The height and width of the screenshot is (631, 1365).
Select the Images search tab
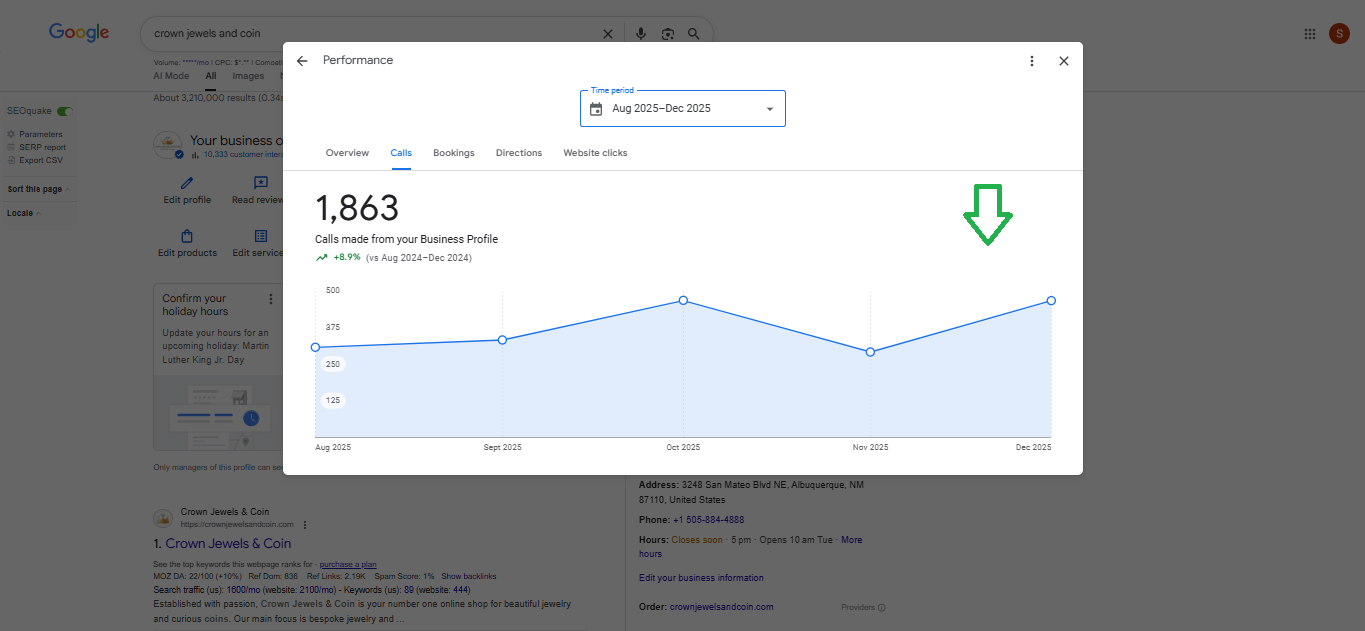(x=248, y=76)
